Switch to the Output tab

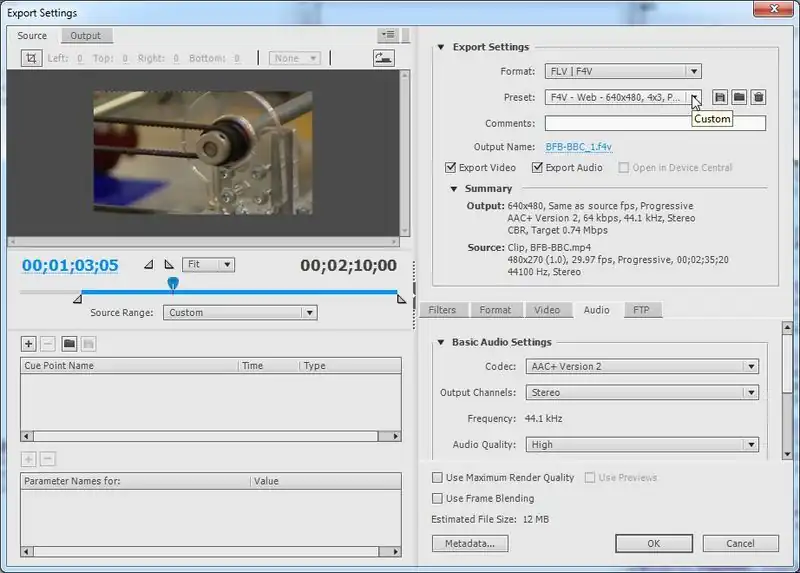click(x=85, y=36)
